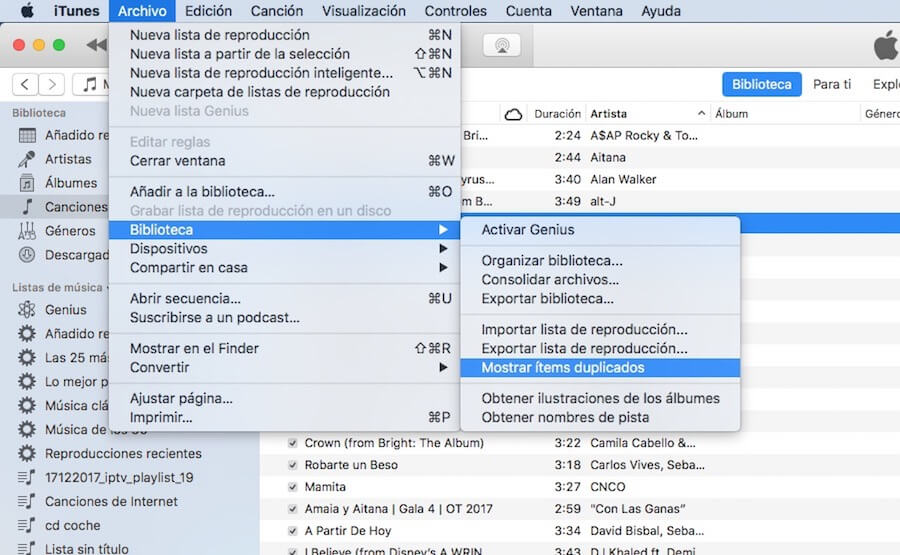Open the Ventana menu
This screenshot has width=900, height=555.
pyautogui.click(x=596, y=11)
